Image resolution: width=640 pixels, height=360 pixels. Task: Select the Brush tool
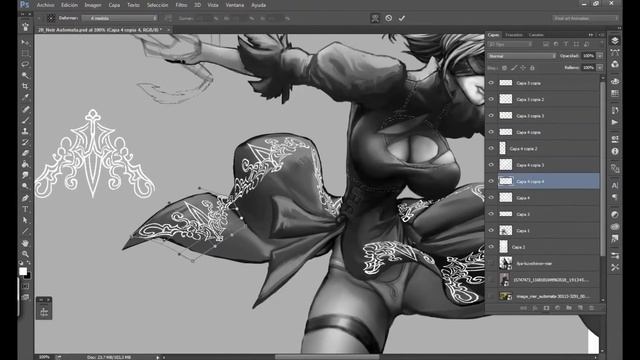coord(25,120)
